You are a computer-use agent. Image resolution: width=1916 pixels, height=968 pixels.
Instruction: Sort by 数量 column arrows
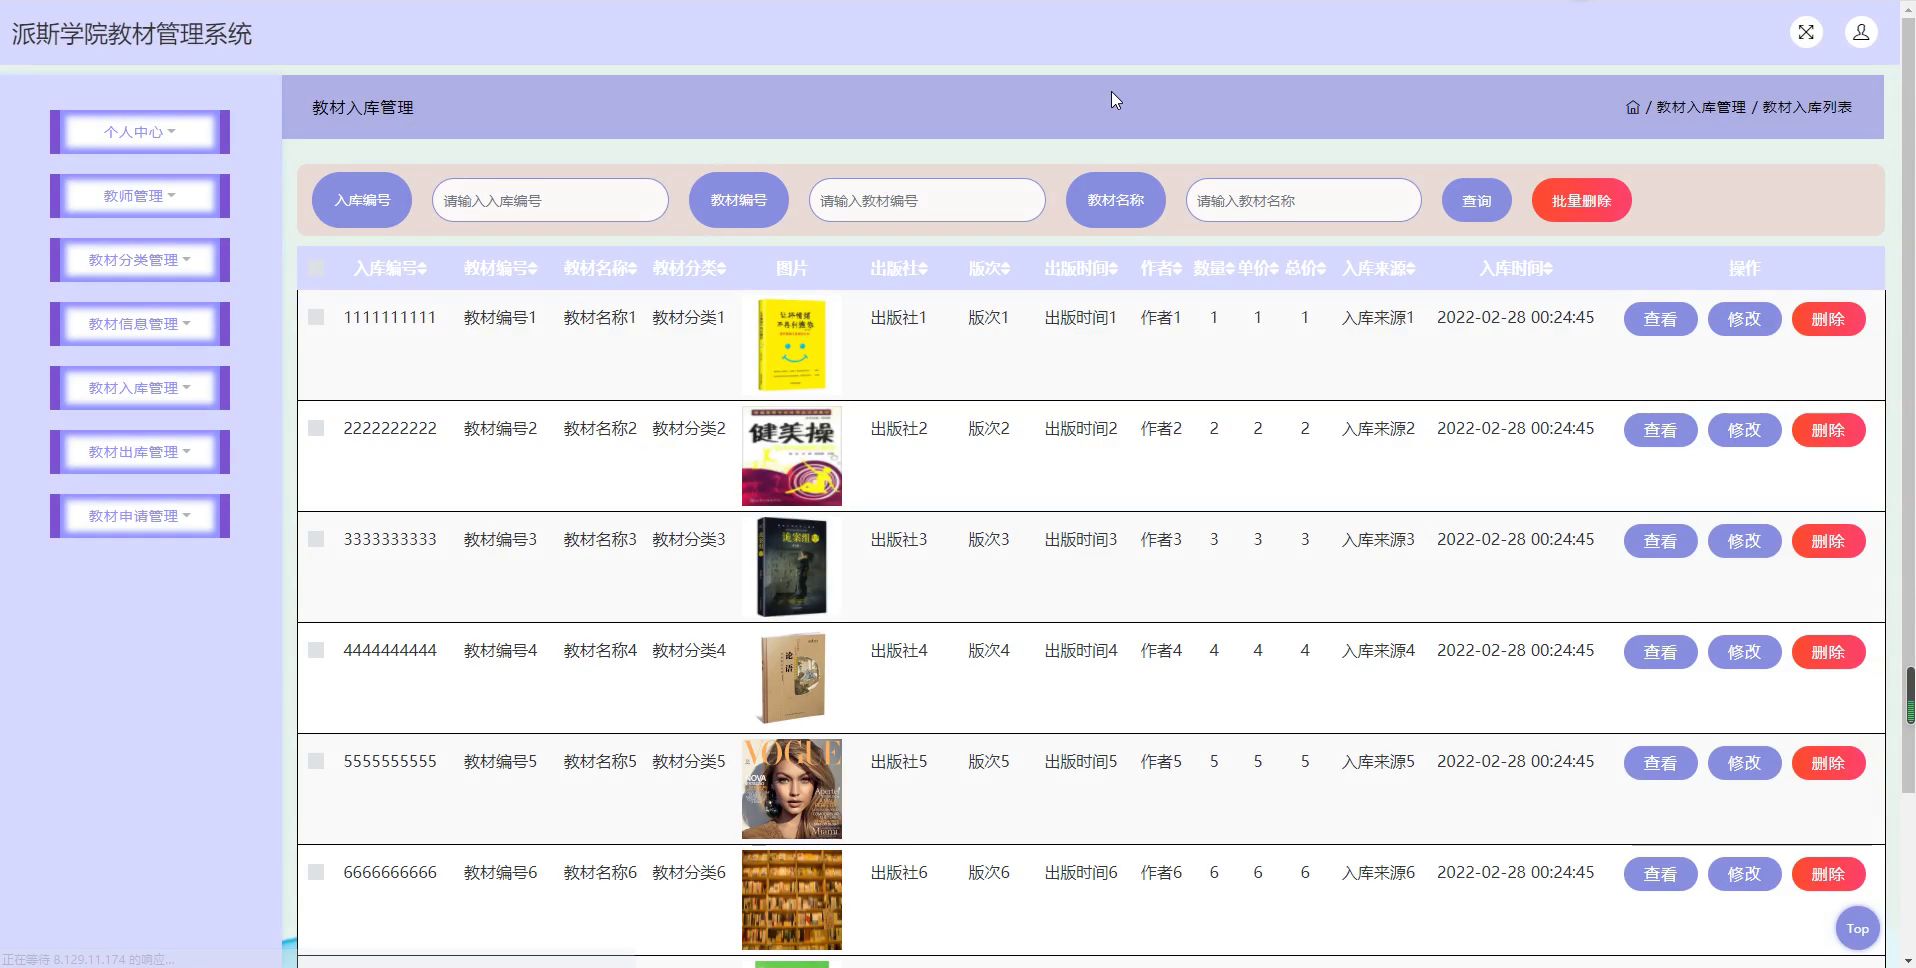coord(1230,269)
